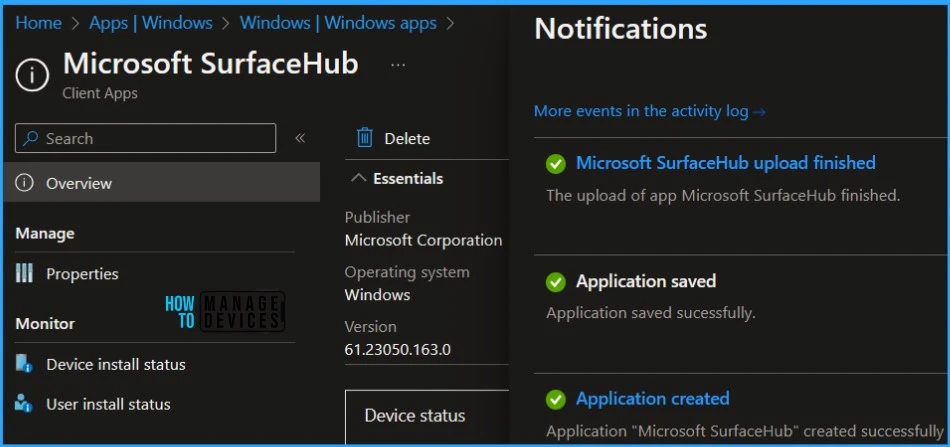Screen dimensions: 950x447
Task: Select the Application saved notification title
Action: [646, 281]
